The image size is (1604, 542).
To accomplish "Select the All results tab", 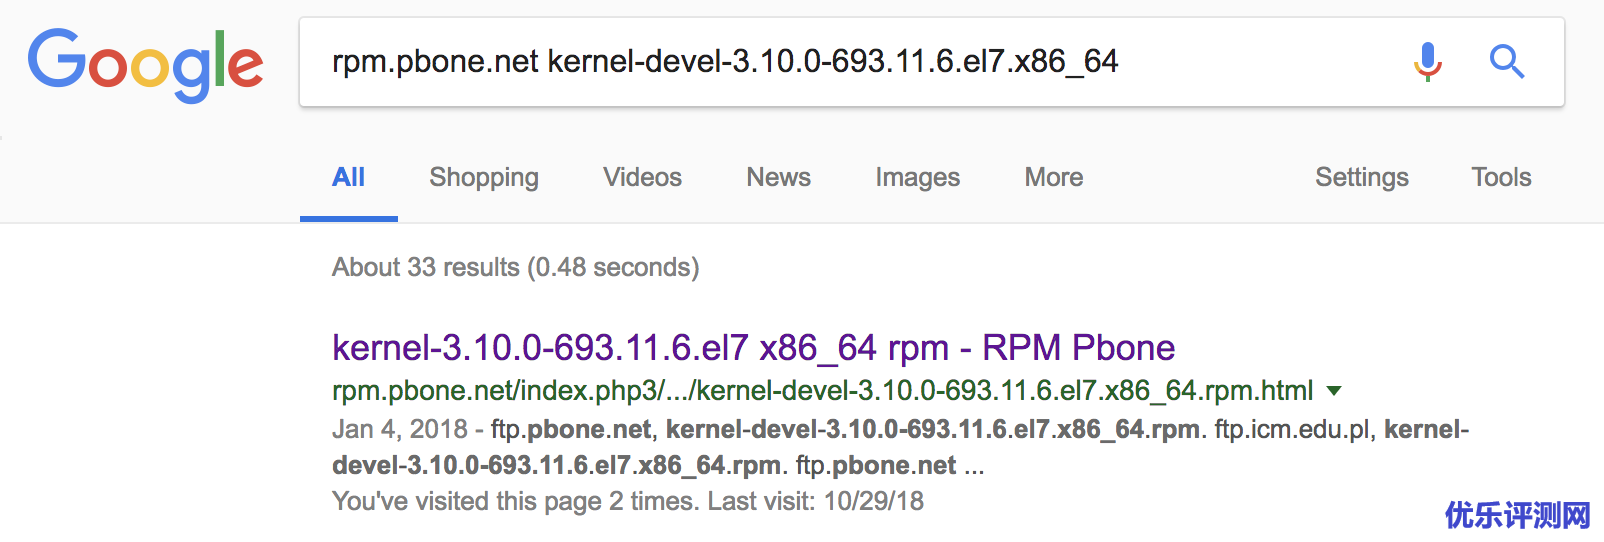I will point(348,178).
